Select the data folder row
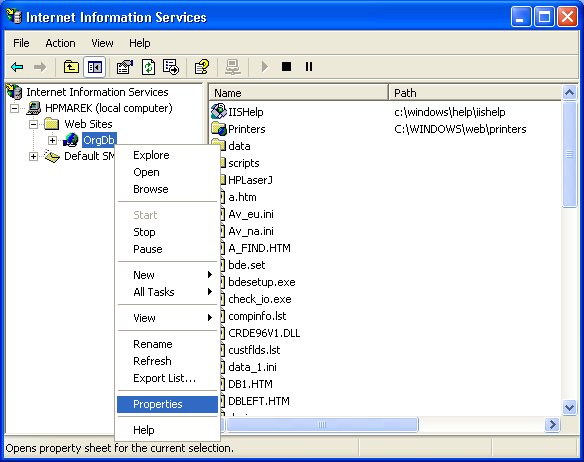 click(239, 146)
